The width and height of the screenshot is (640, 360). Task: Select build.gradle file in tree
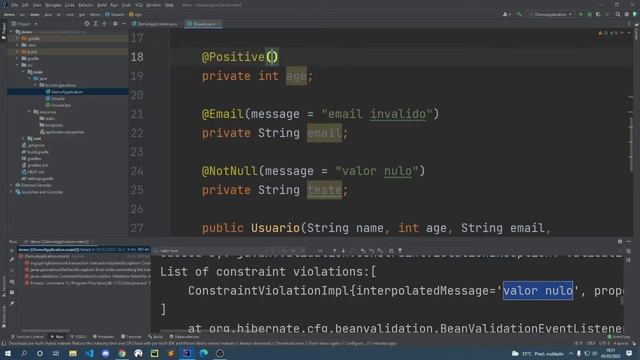(38, 152)
